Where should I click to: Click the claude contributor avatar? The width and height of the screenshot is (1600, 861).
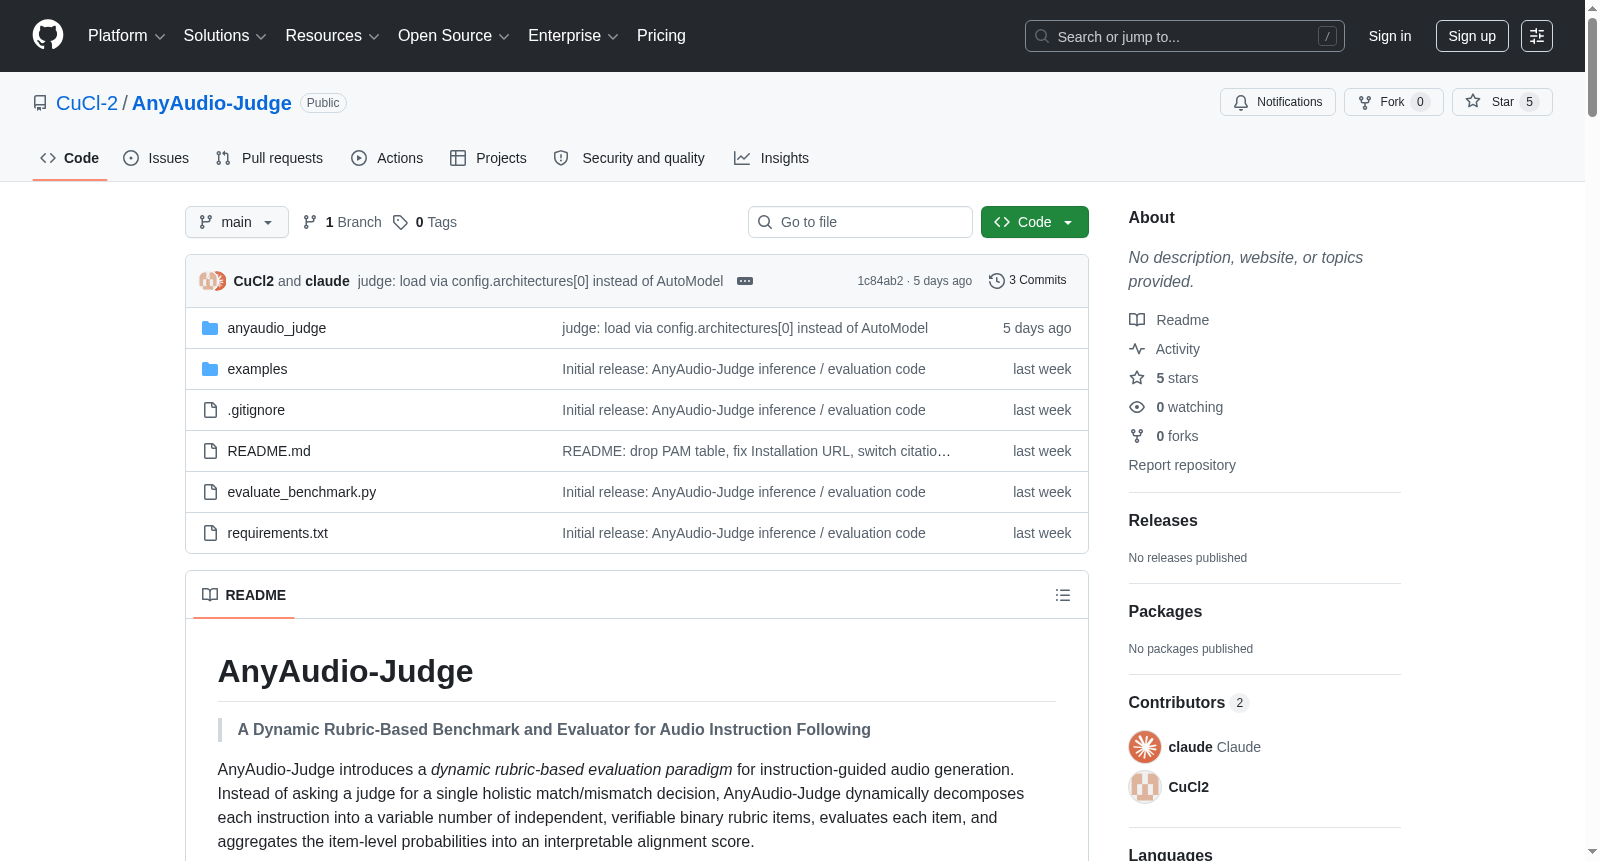click(1145, 747)
